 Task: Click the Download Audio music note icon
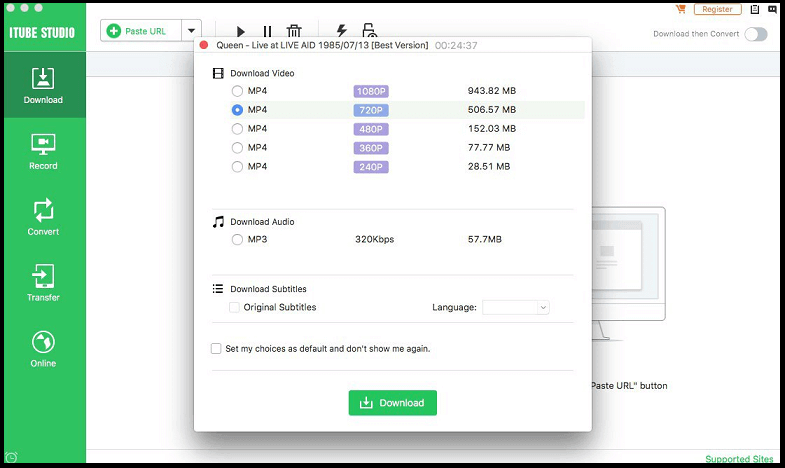point(218,222)
